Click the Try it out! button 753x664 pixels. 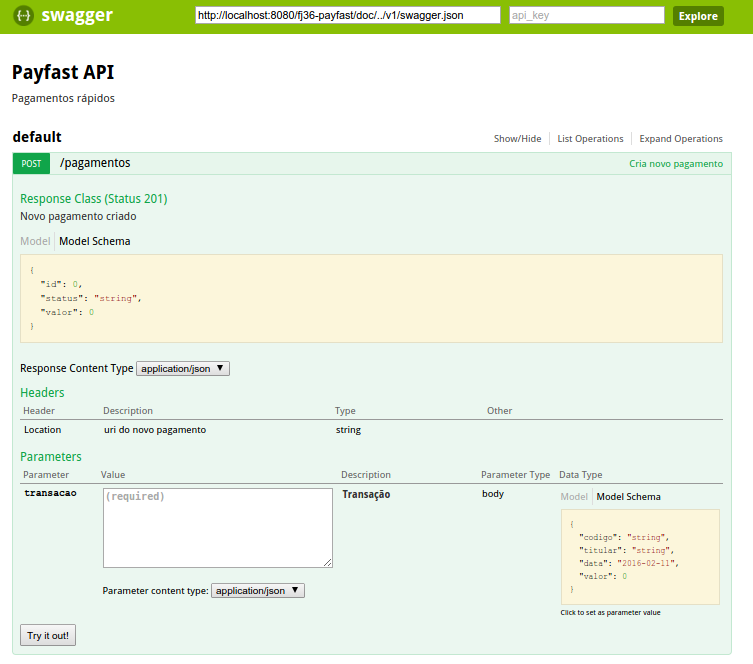(x=48, y=635)
